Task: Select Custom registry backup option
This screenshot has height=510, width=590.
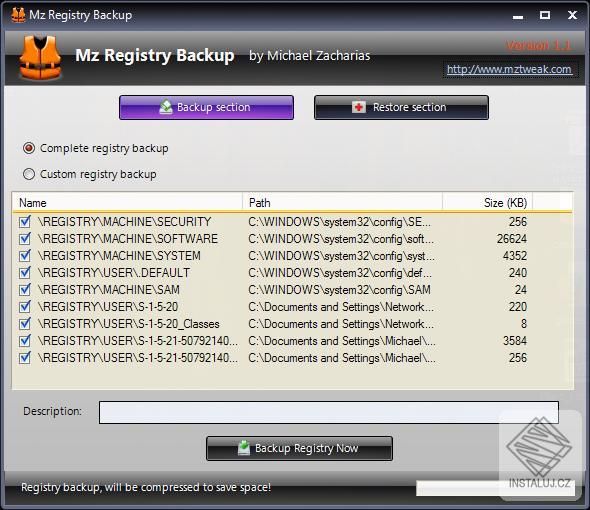Action: 29,174
